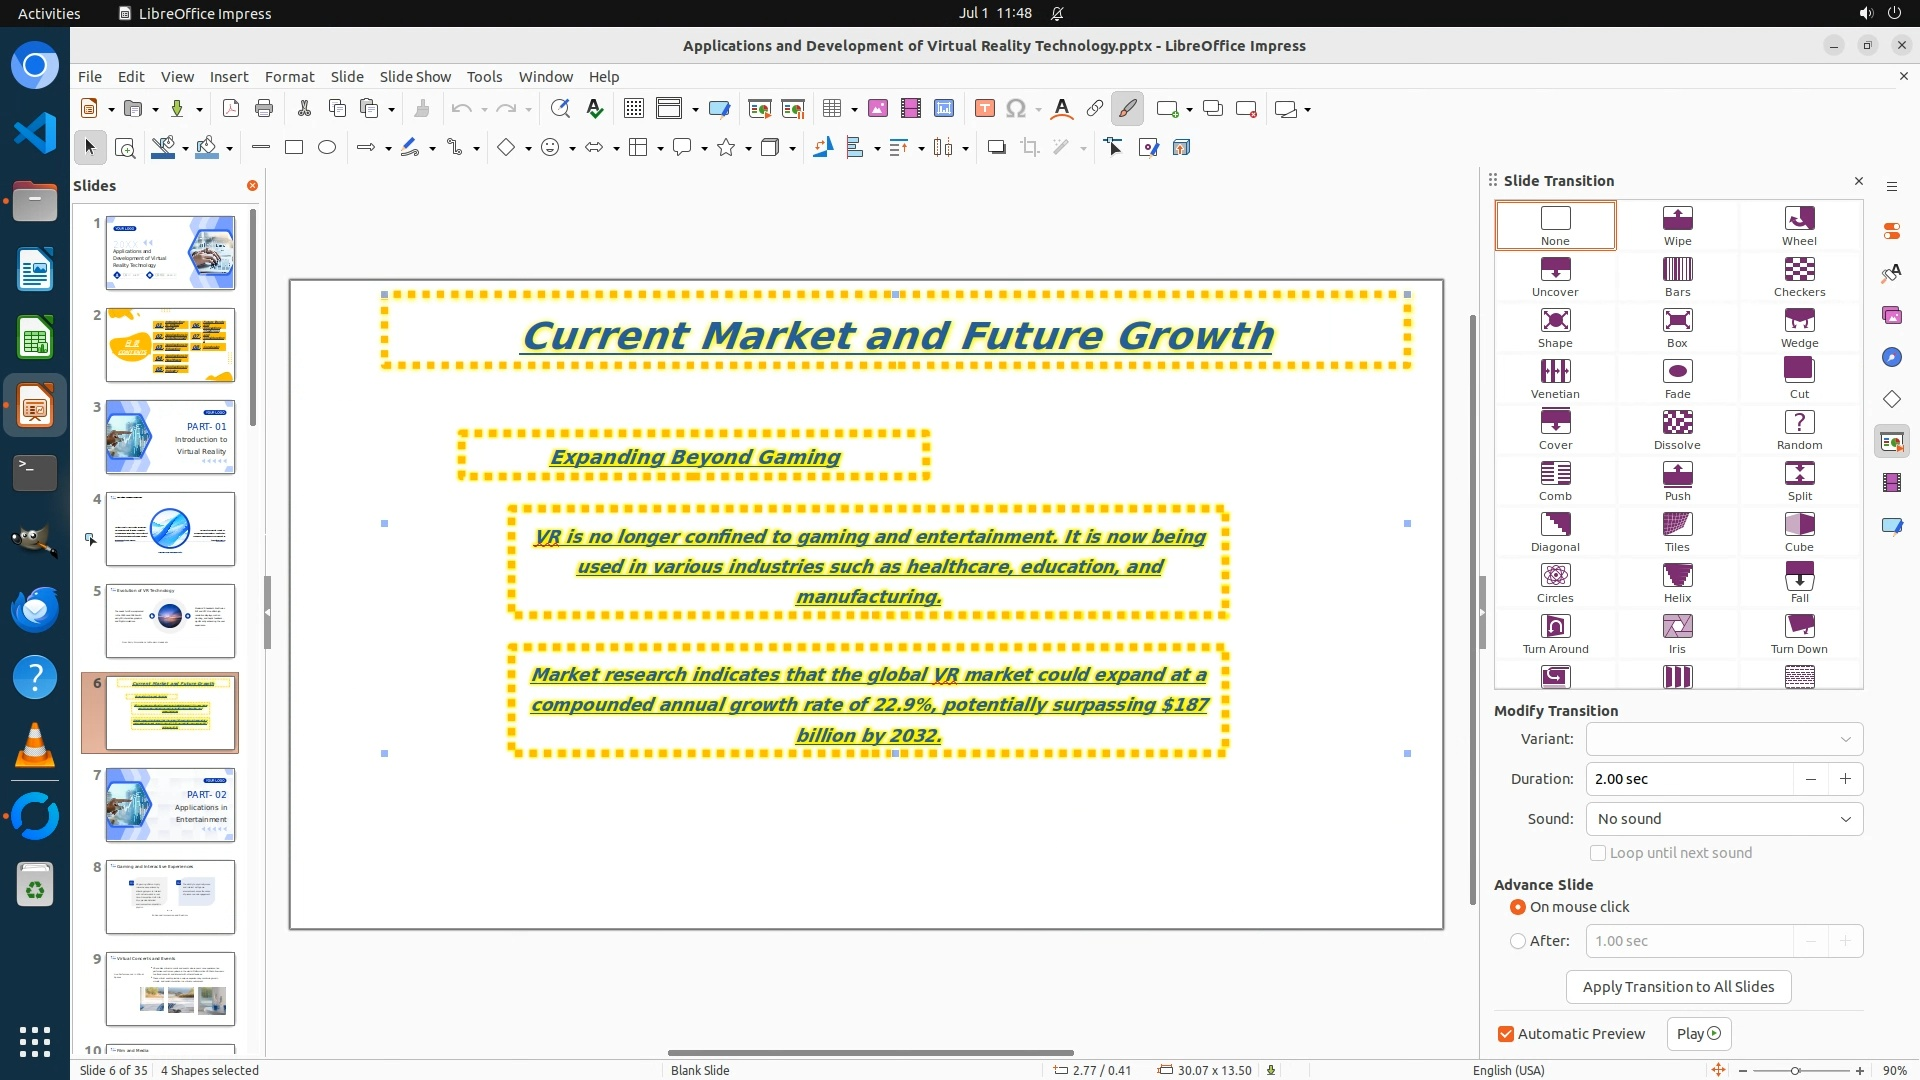Image resolution: width=1920 pixels, height=1080 pixels.
Task: Open the Stars and Banners shapes dropdown arrow
Action: (x=748, y=148)
